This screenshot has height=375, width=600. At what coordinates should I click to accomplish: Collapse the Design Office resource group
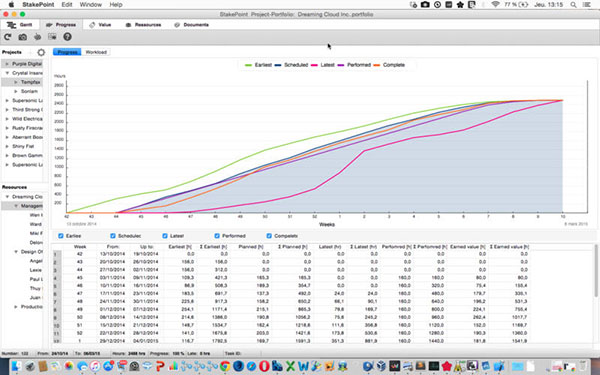16,252
